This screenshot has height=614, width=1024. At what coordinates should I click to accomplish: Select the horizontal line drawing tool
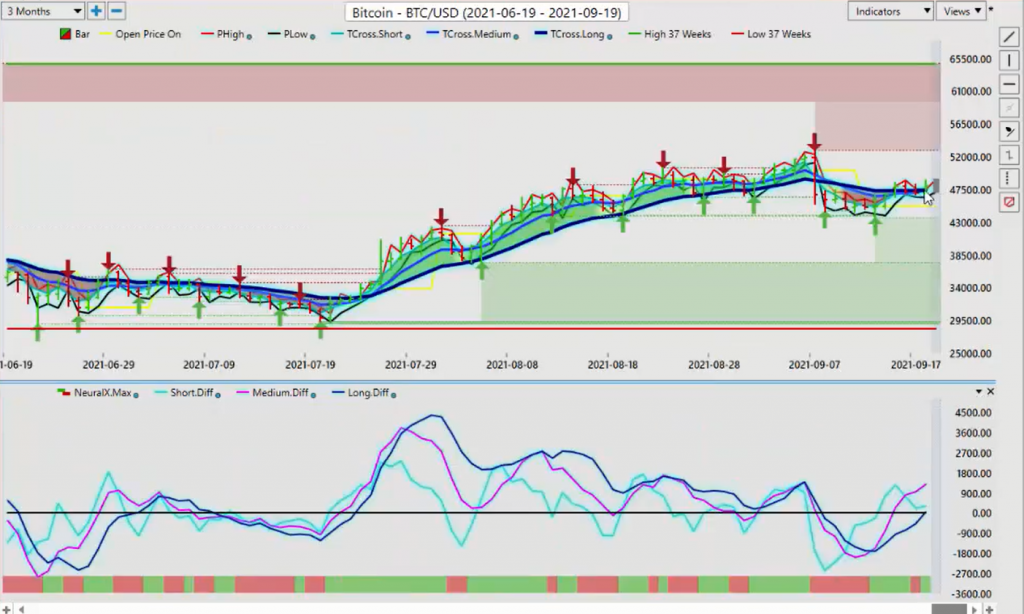tap(1009, 84)
